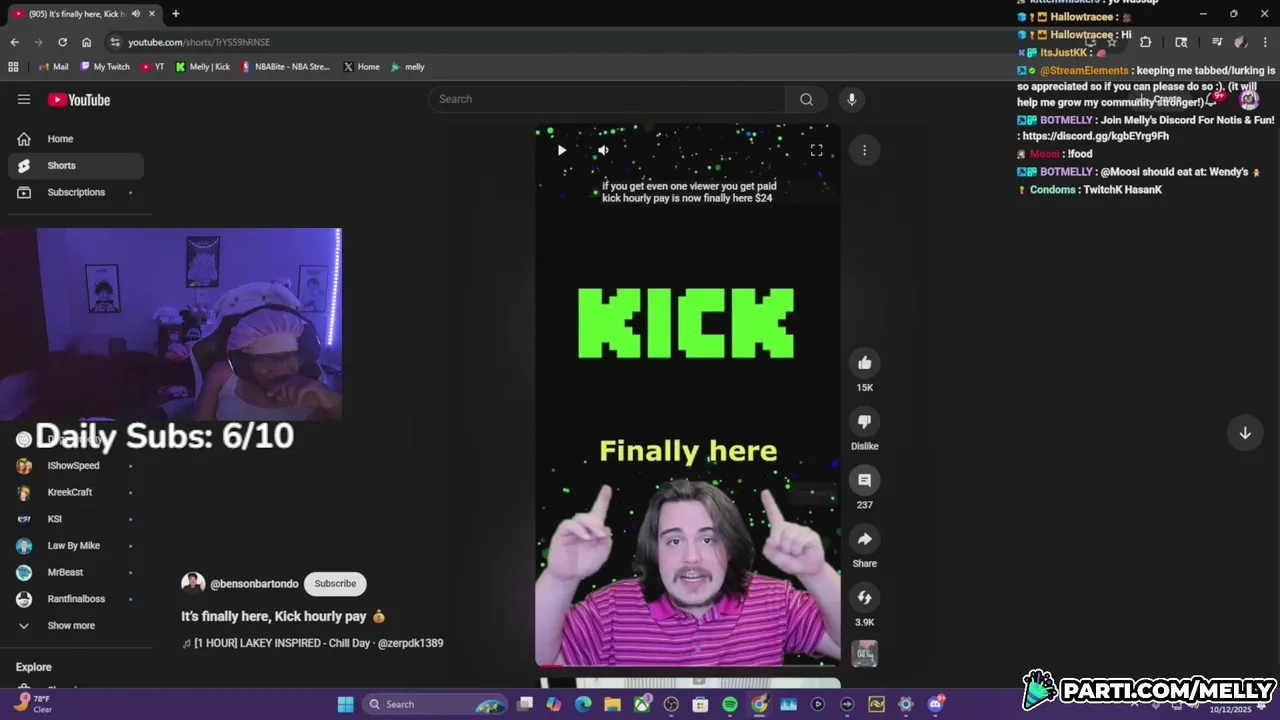This screenshot has height=720, width=1280.
Task: Launch Xbox app from the taskbar
Action: coord(642,704)
